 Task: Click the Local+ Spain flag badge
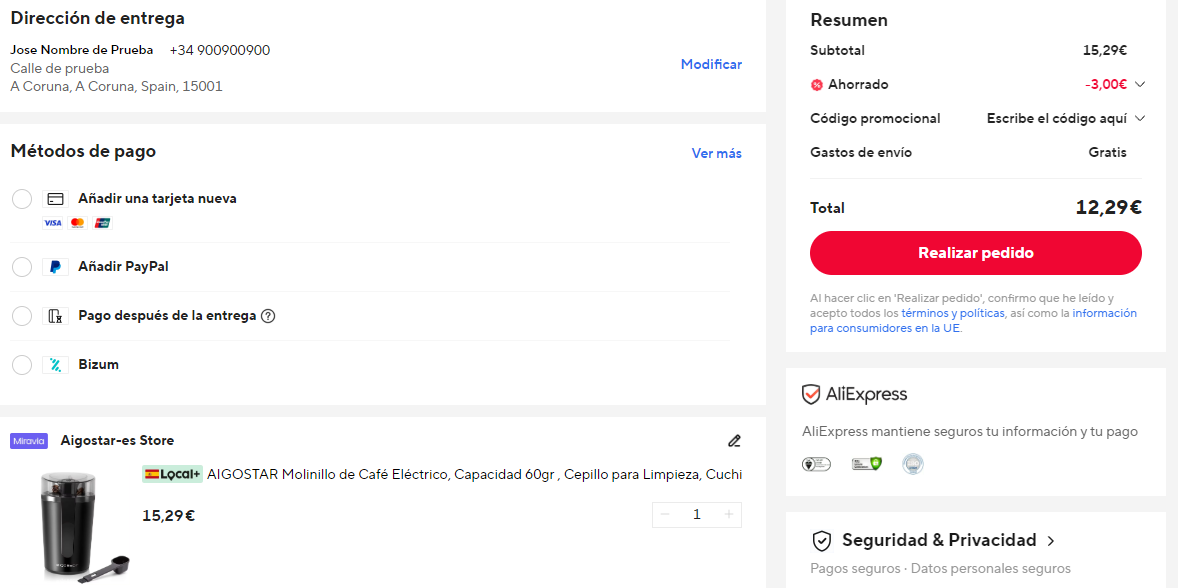click(x=172, y=474)
